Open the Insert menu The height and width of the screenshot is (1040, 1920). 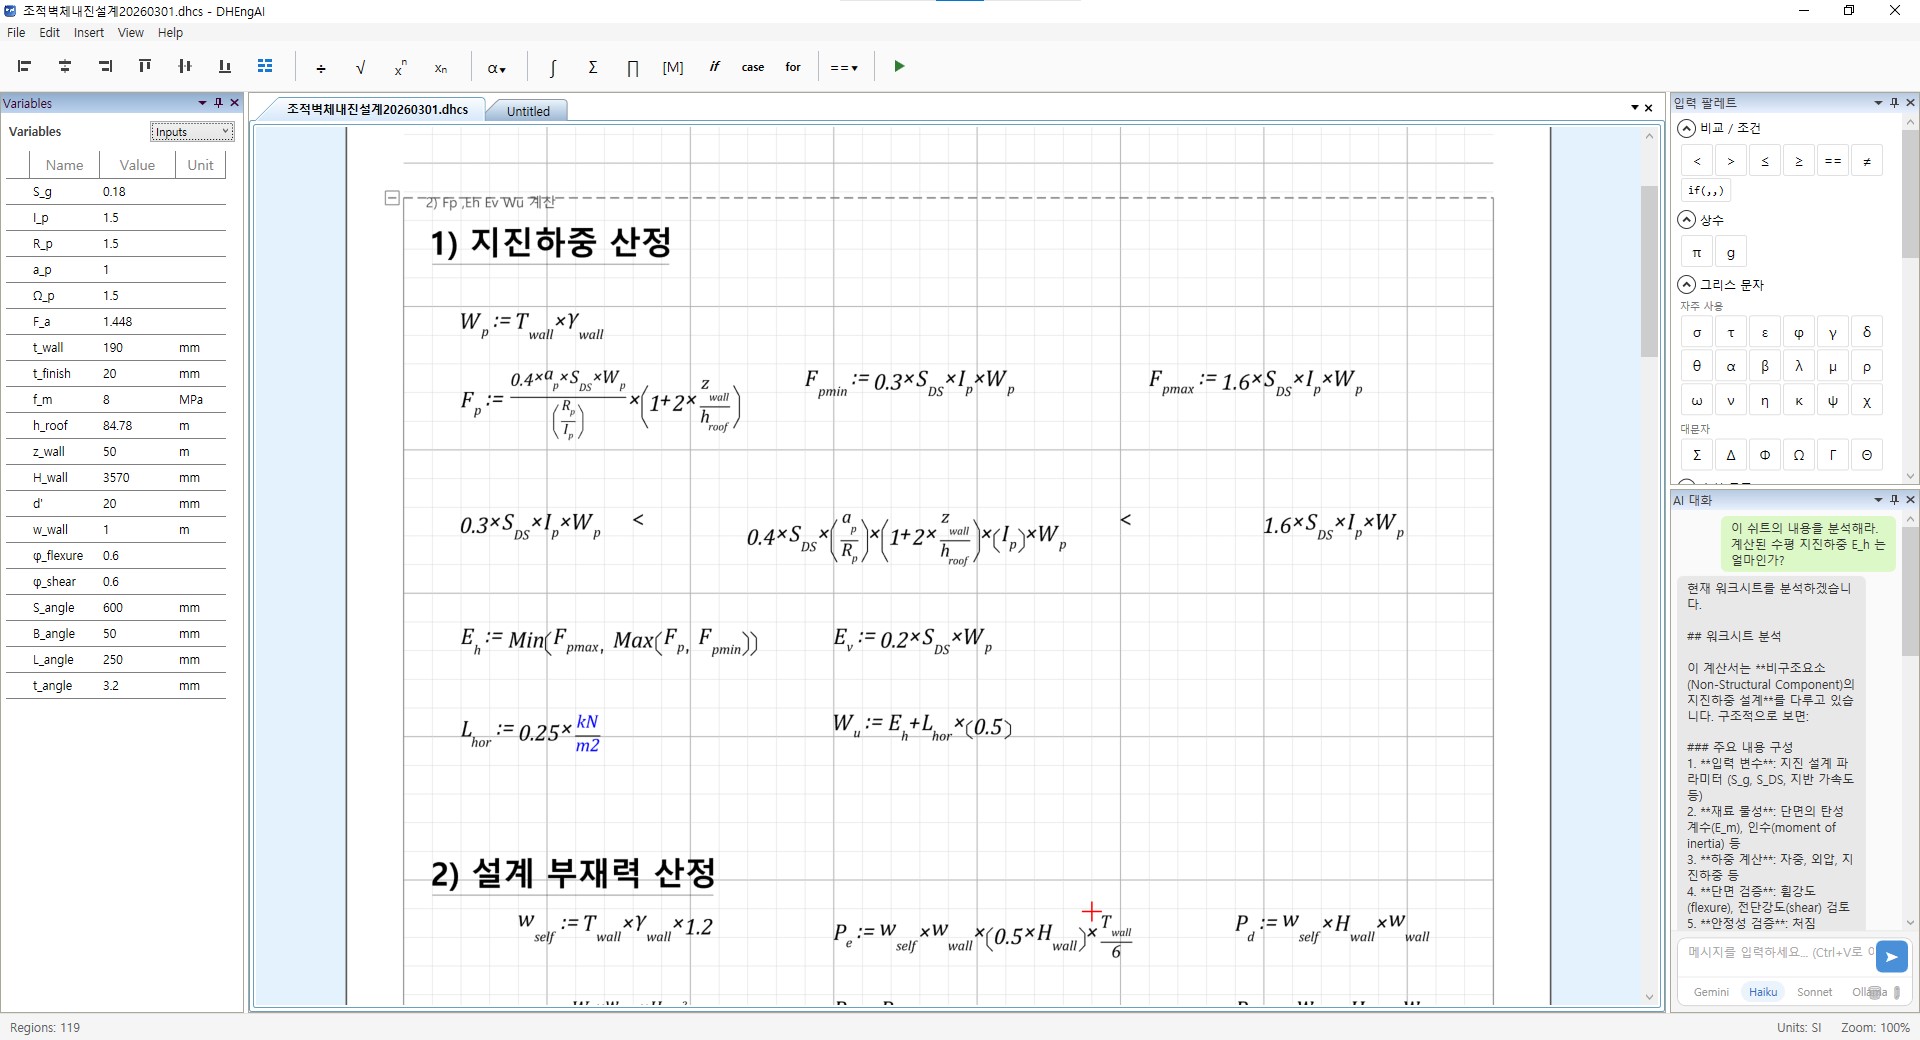(88, 32)
